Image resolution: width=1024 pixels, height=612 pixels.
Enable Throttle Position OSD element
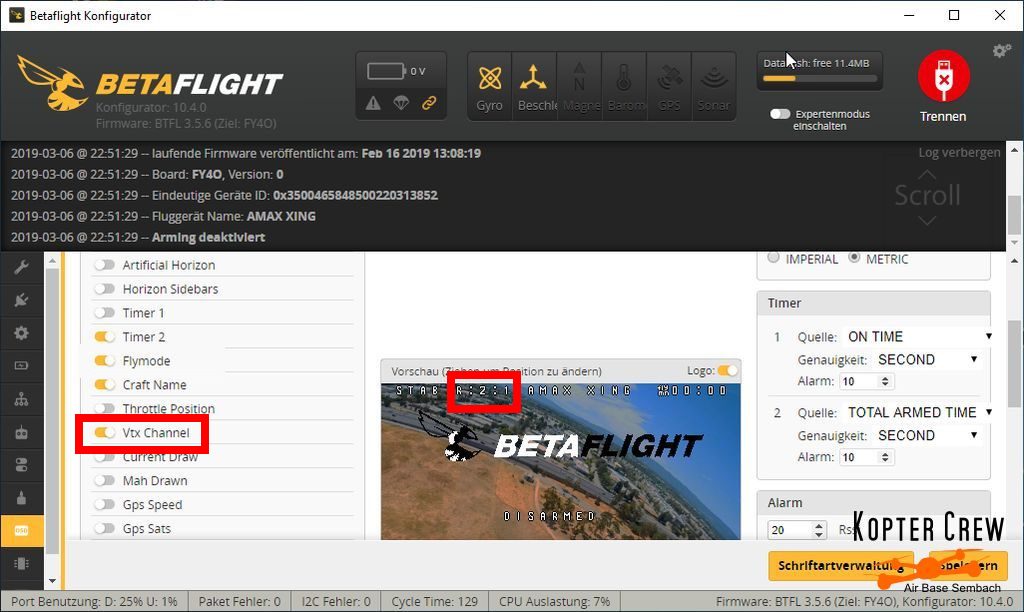(x=104, y=409)
